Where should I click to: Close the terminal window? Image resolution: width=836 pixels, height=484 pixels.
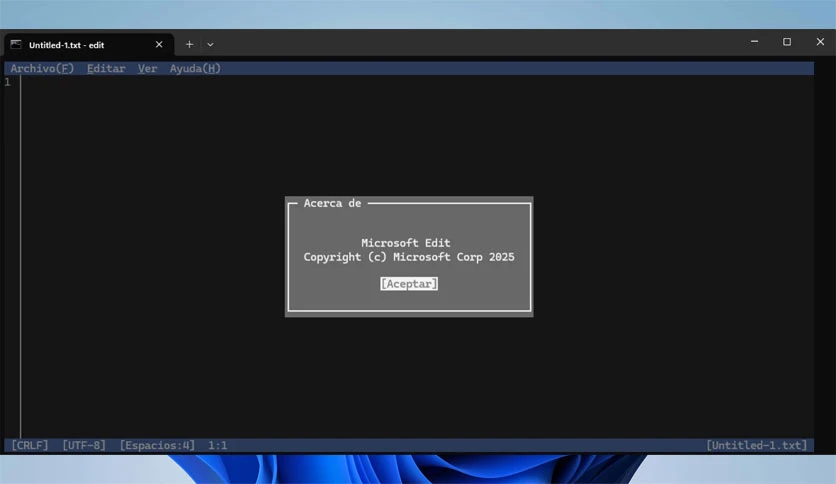point(820,42)
